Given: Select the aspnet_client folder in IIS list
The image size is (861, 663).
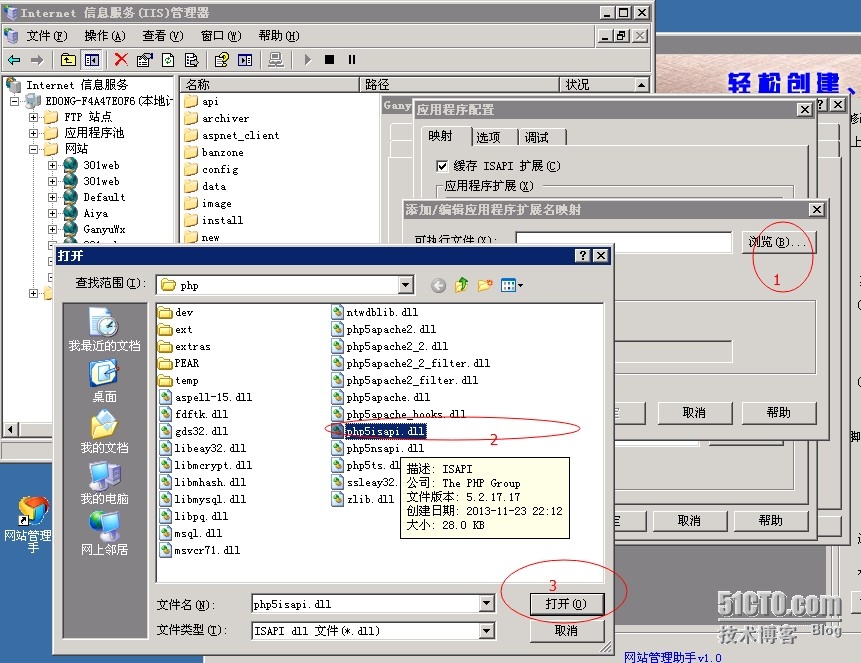Looking at the screenshot, I should pyautogui.click(x=232, y=135).
